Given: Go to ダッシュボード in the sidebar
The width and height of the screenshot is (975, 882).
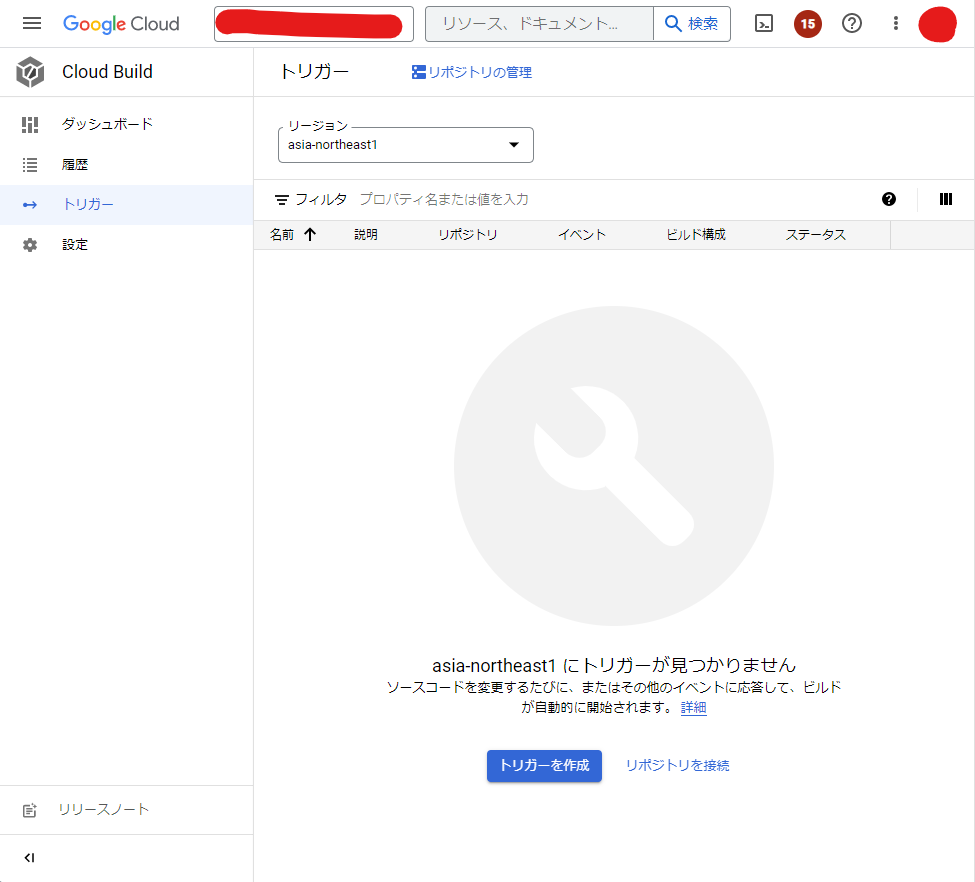Looking at the screenshot, I should 126,124.
